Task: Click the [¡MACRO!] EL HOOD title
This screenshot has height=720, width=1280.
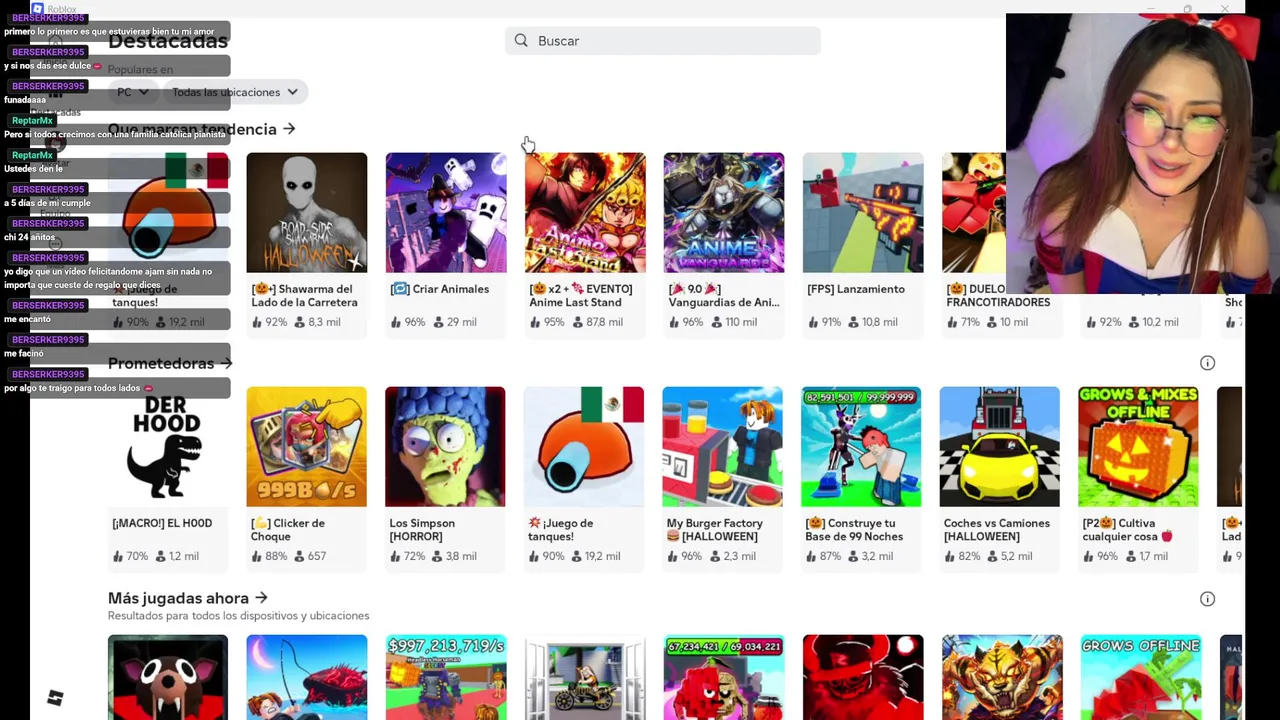Action: coord(162,523)
